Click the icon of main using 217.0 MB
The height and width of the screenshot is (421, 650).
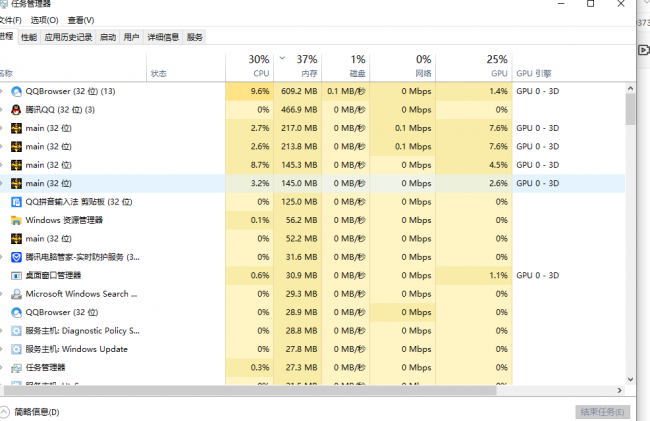[x=16, y=128]
